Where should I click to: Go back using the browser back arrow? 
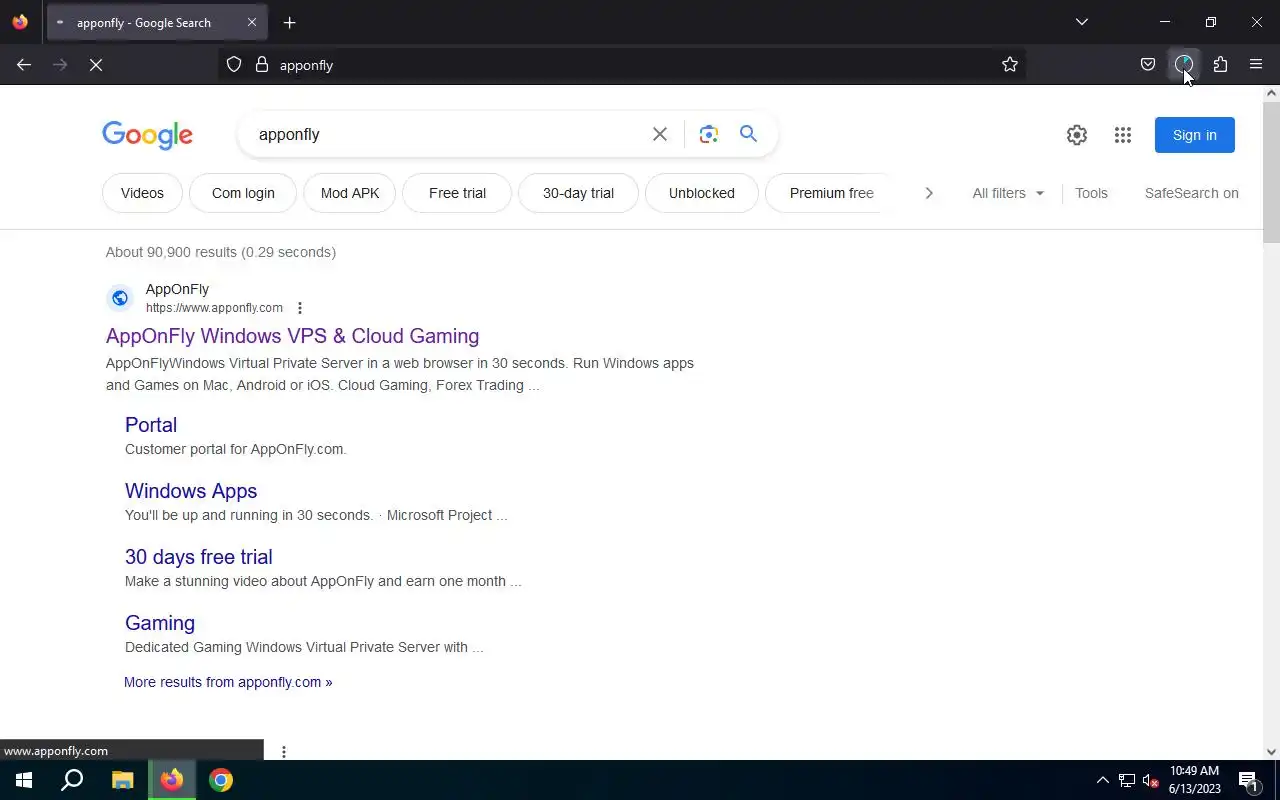click(24, 65)
